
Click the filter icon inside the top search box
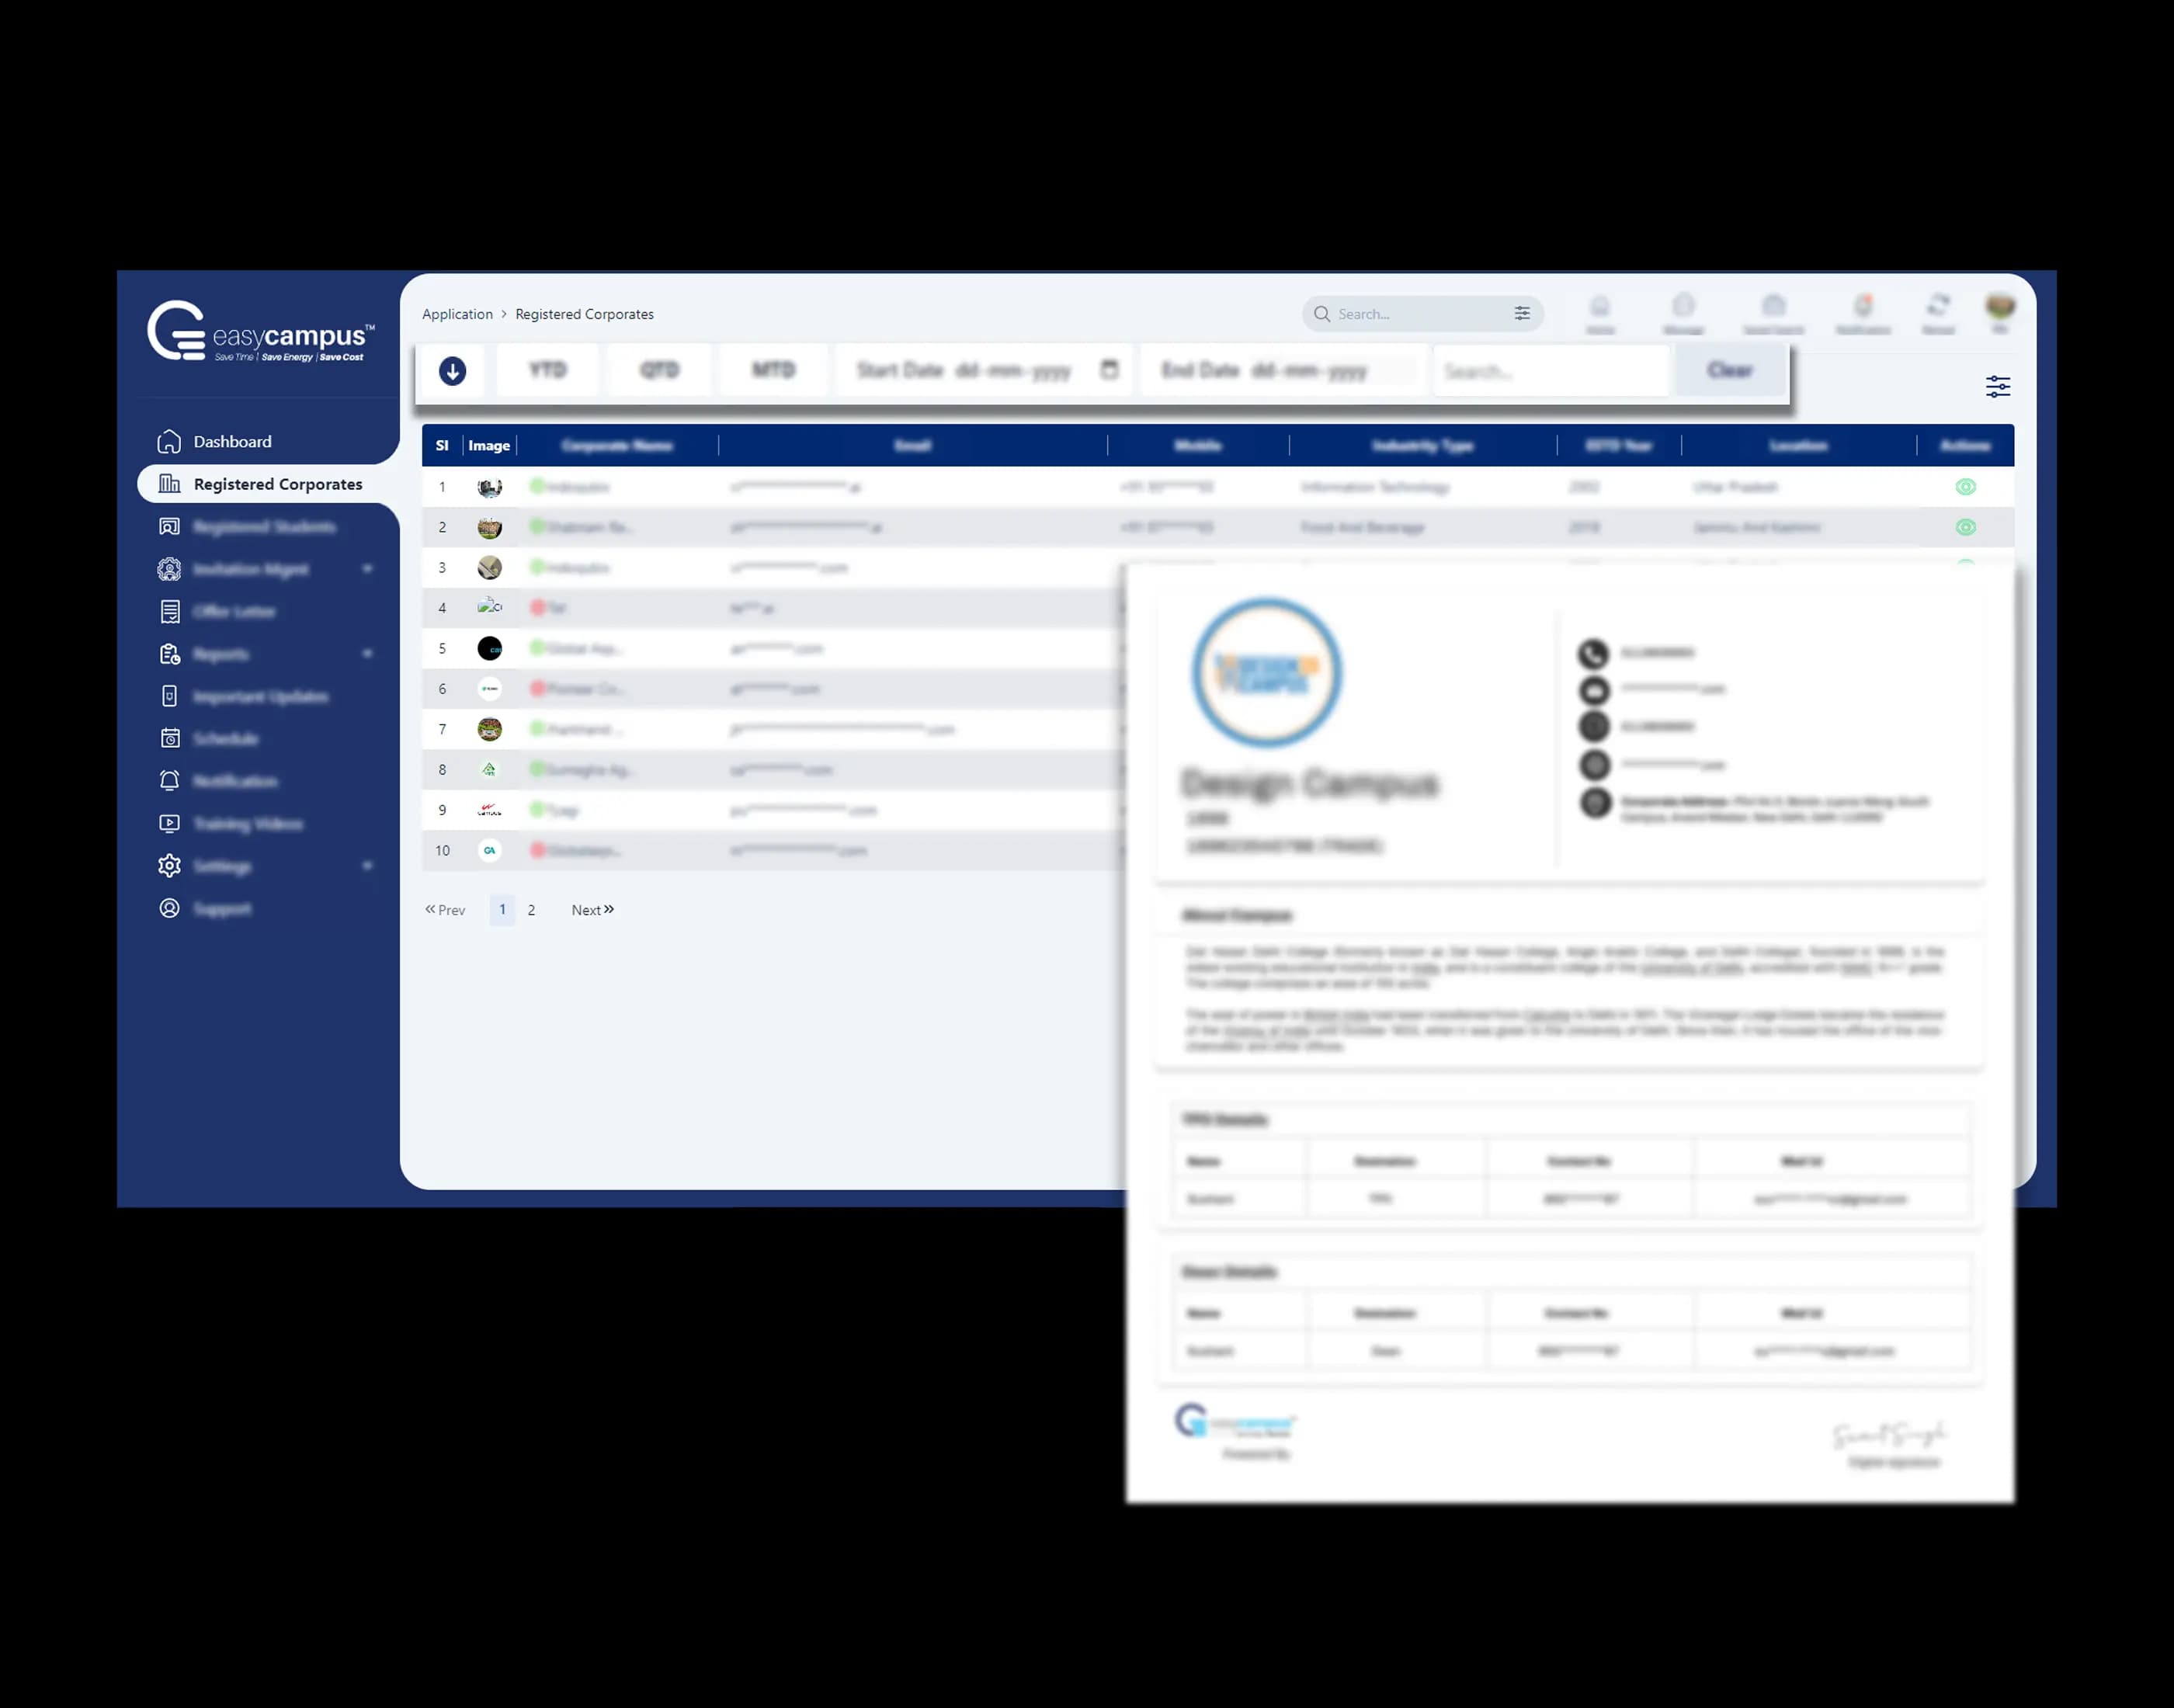[1521, 314]
